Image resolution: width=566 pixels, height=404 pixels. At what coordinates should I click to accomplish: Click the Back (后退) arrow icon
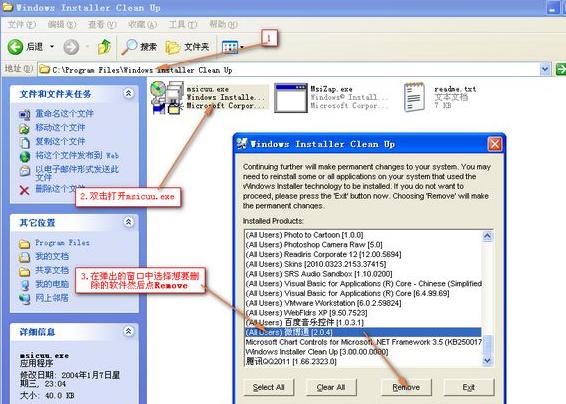tap(16, 47)
